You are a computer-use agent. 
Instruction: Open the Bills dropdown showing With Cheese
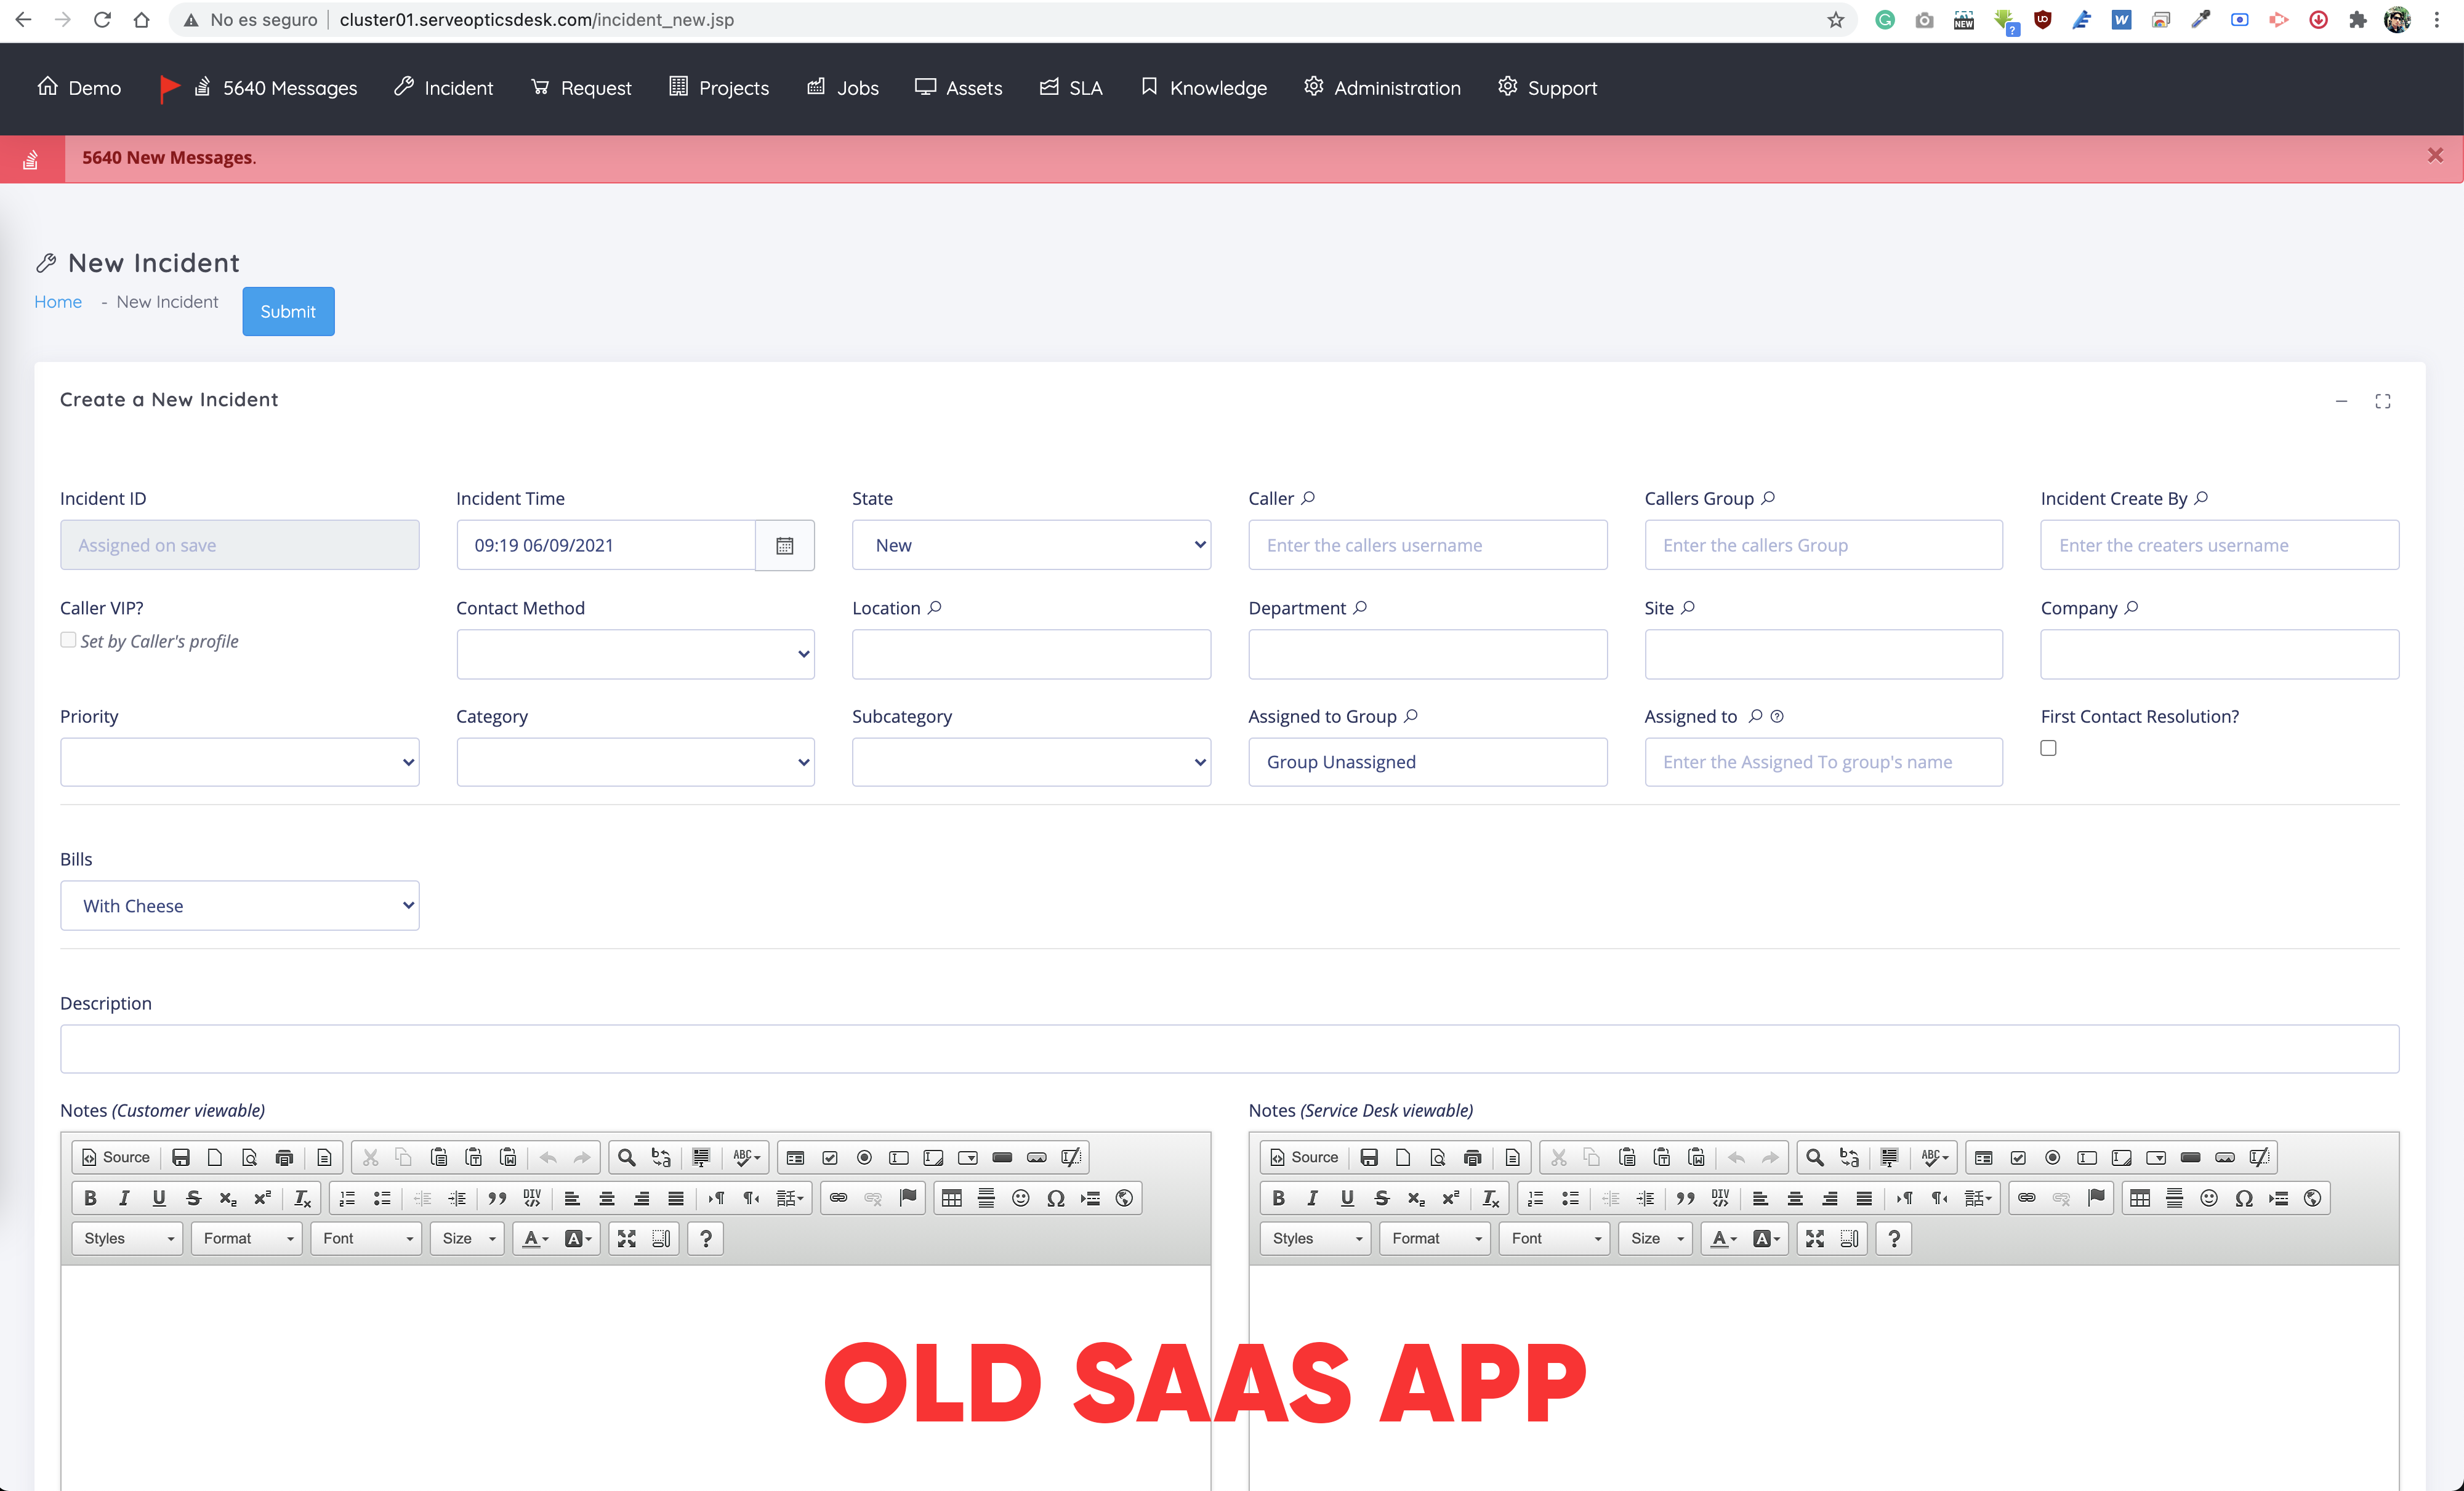point(239,905)
